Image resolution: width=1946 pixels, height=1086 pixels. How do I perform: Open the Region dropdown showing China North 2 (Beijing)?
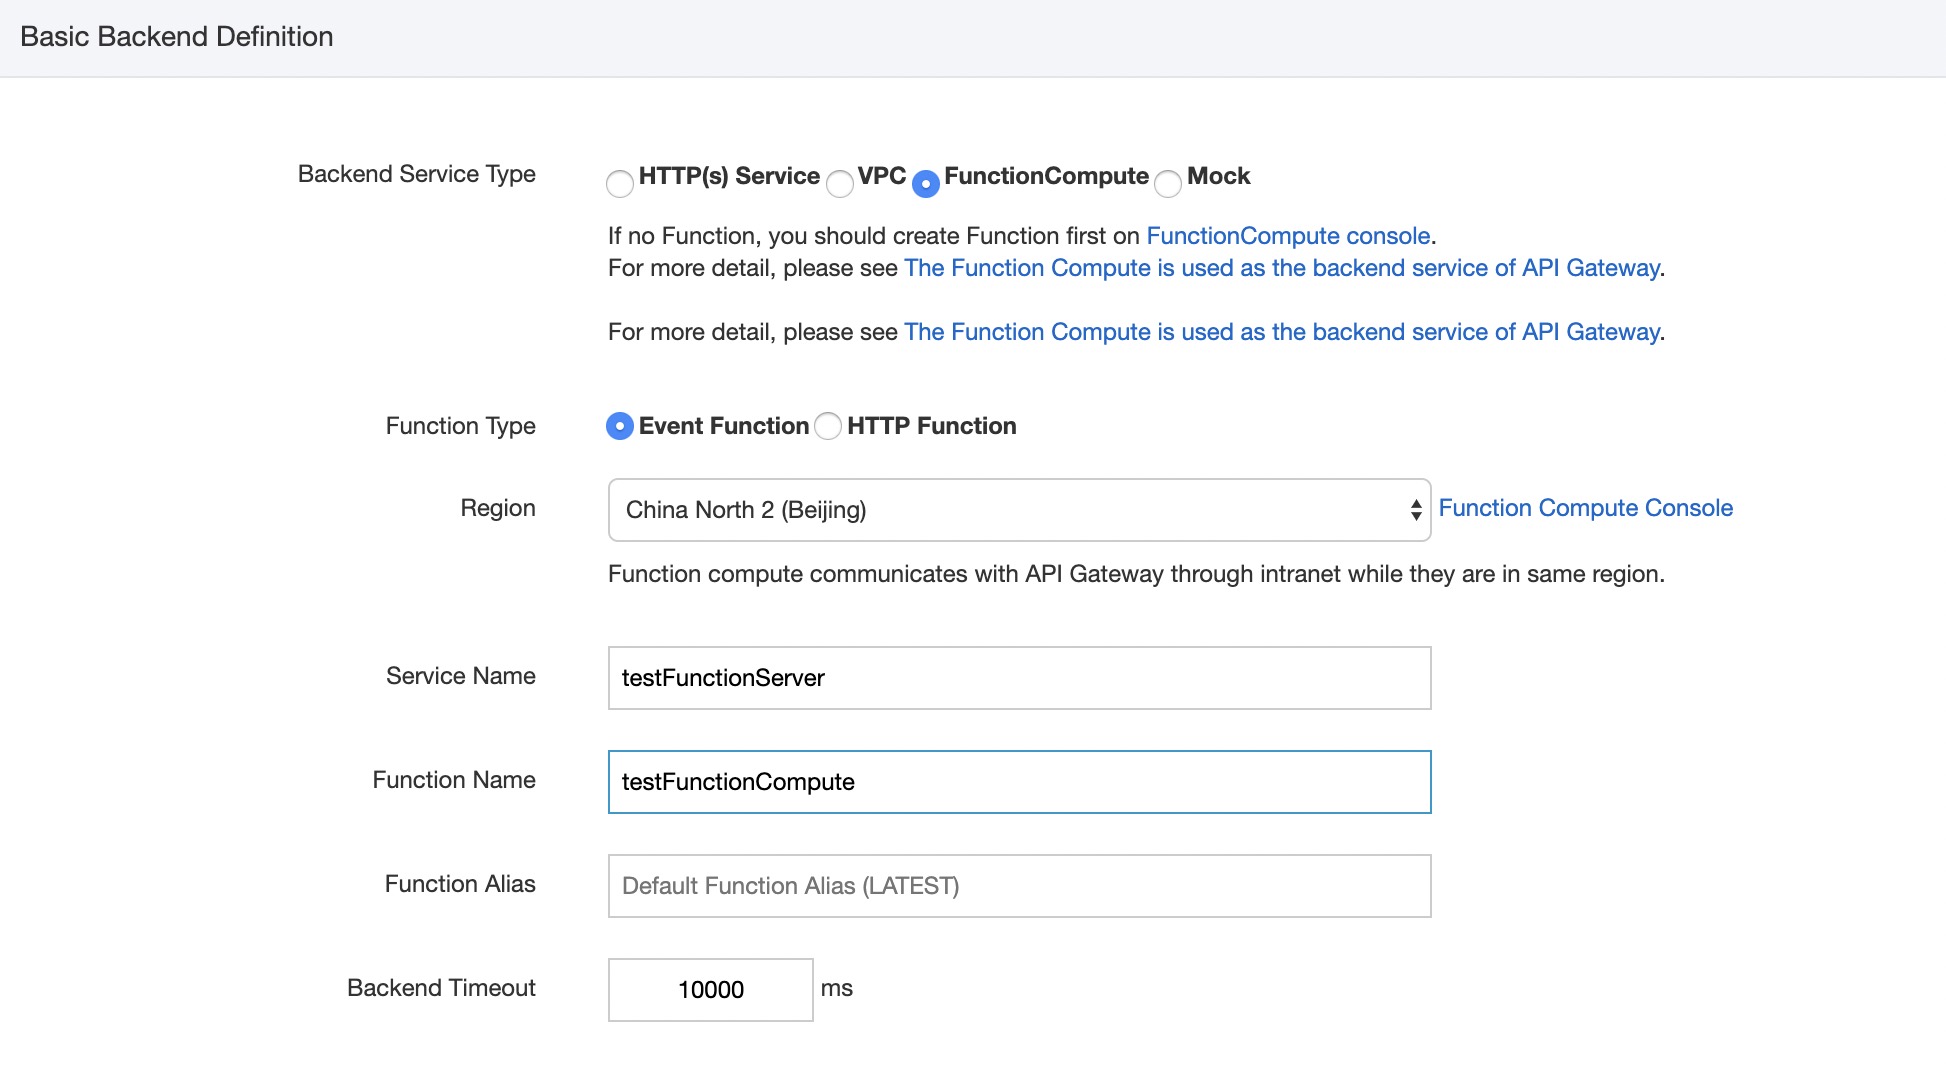(1019, 510)
